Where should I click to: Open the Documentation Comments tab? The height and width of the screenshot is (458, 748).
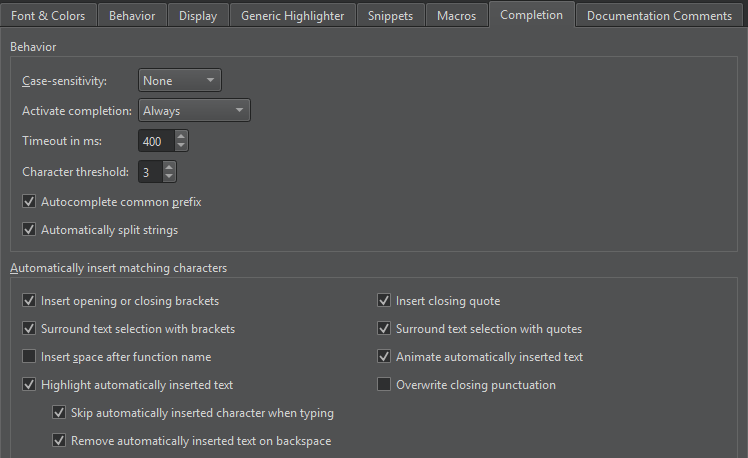click(x=659, y=15)
